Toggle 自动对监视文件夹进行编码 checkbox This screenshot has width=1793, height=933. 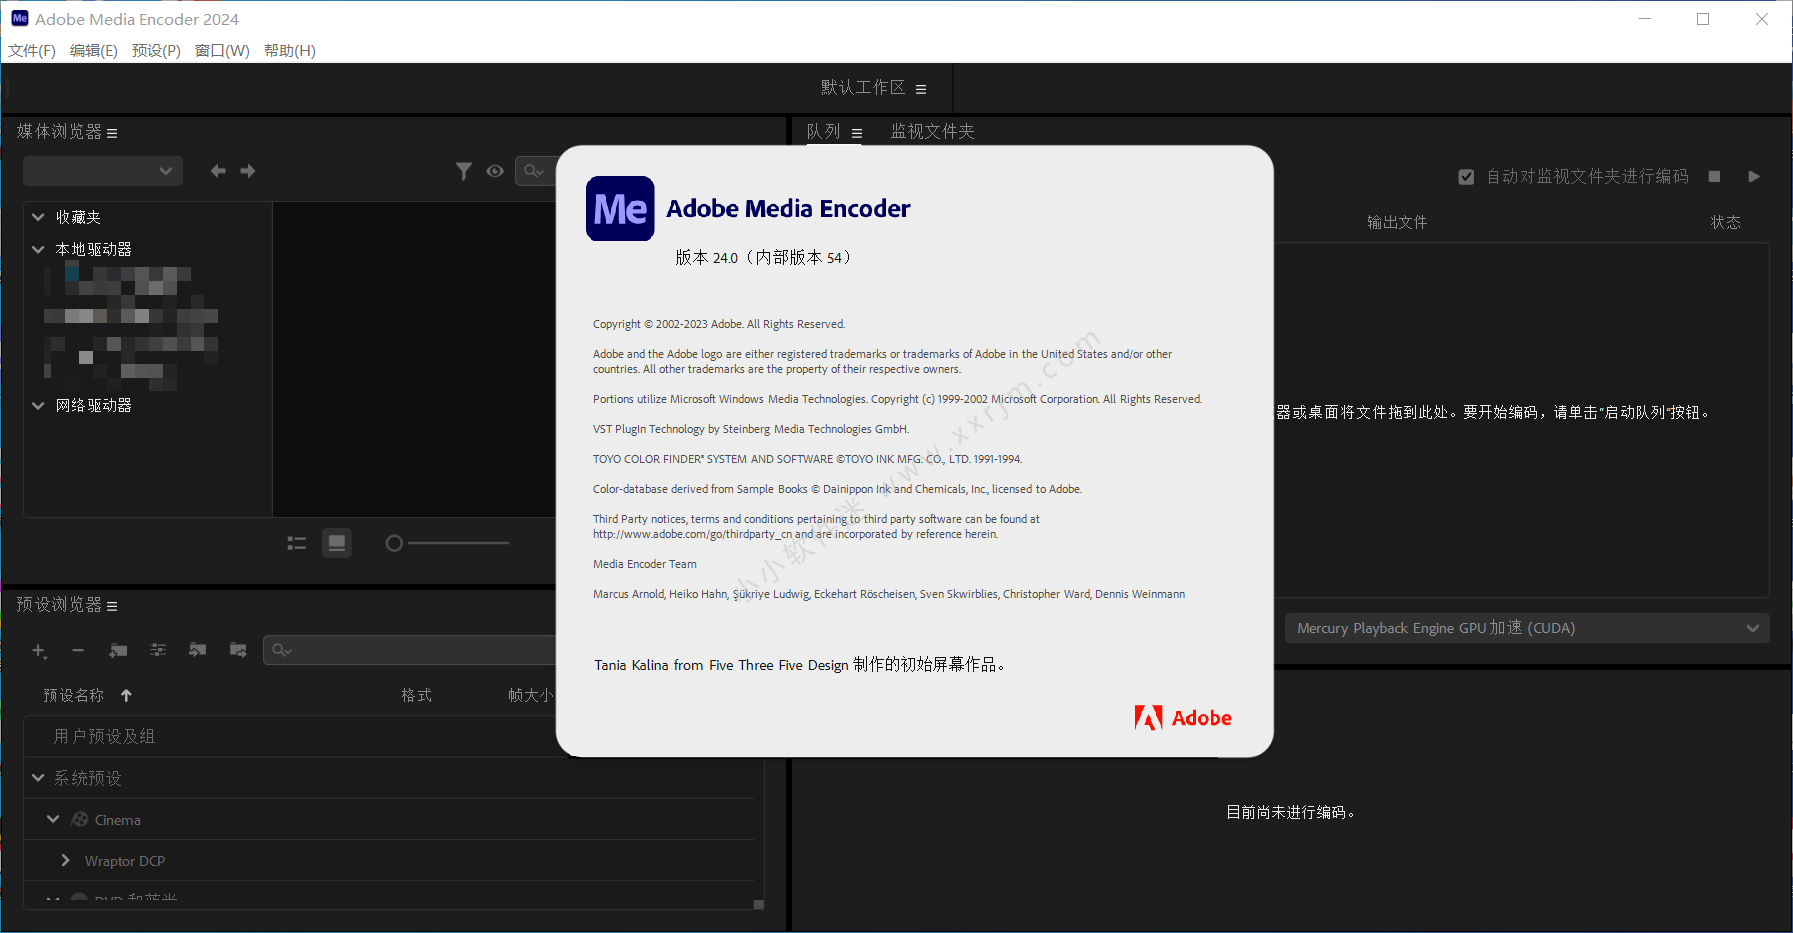click(x=1466, y=177)
